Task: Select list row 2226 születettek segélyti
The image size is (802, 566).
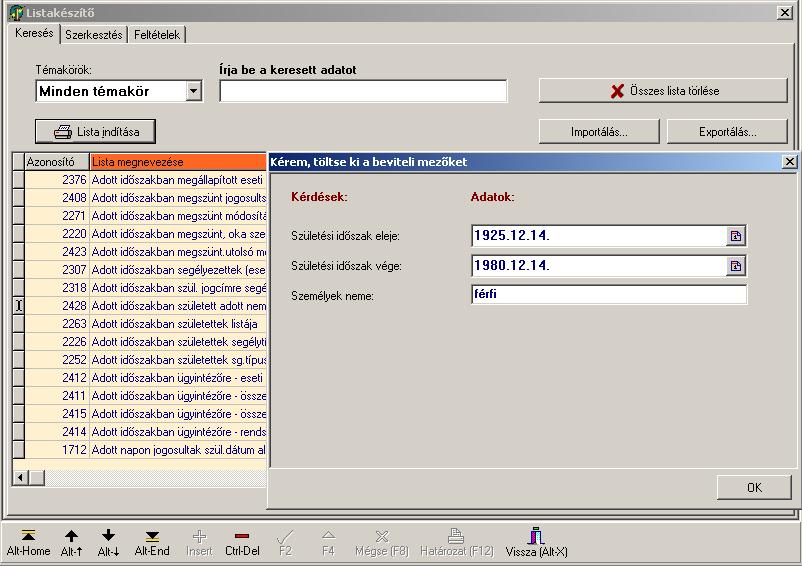Action: (x=145, y=342)
